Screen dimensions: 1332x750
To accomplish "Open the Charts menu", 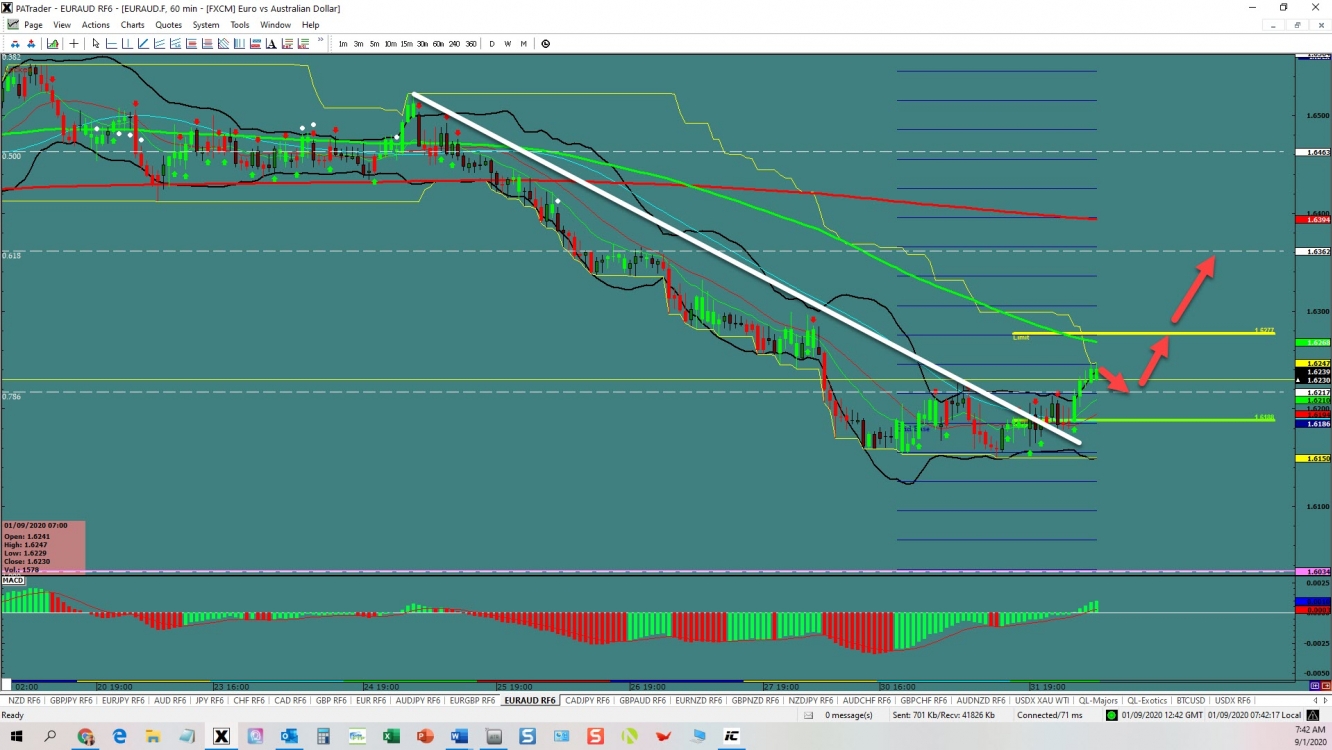I will pos(132,25).
